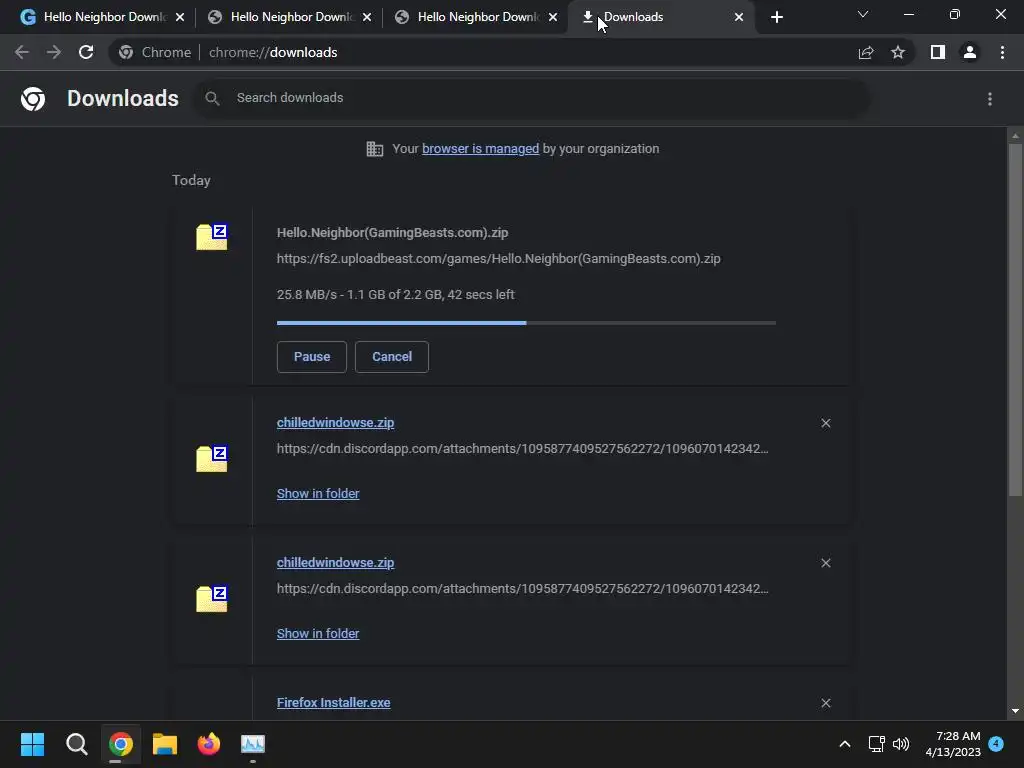The width and height of the screenshot is (1024, 768).
Task: Close the third Hello Neighbor tab
Action: (552, 17)
